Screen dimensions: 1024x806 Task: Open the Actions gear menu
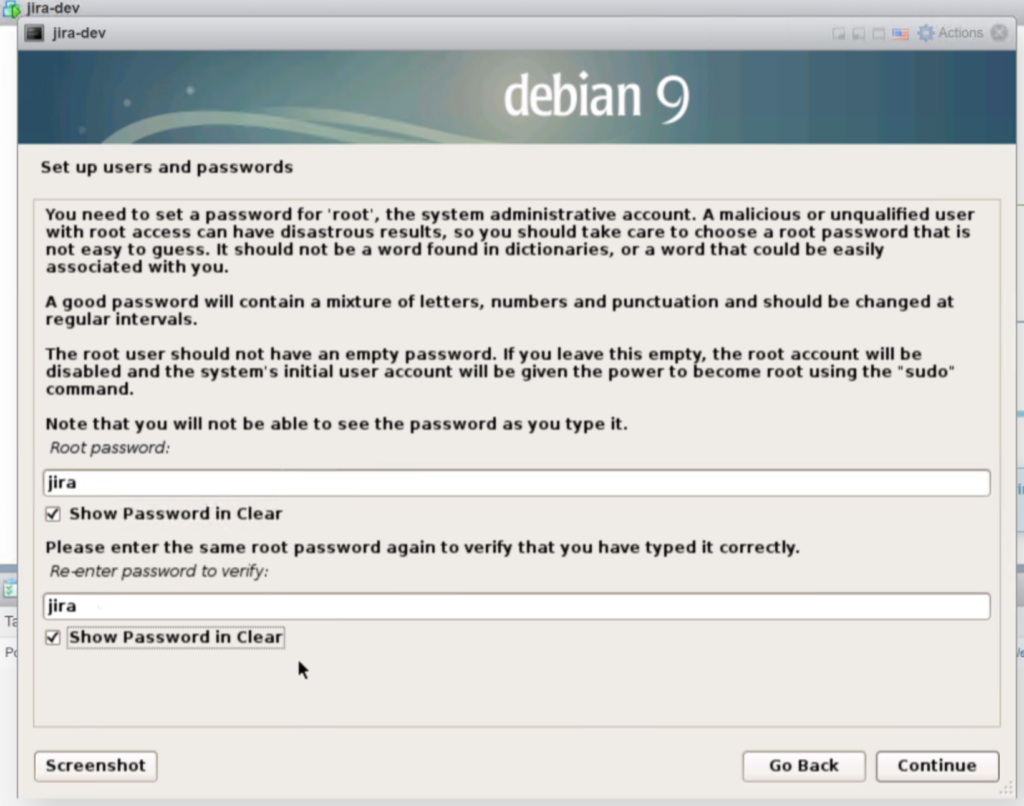click(950, 33)
